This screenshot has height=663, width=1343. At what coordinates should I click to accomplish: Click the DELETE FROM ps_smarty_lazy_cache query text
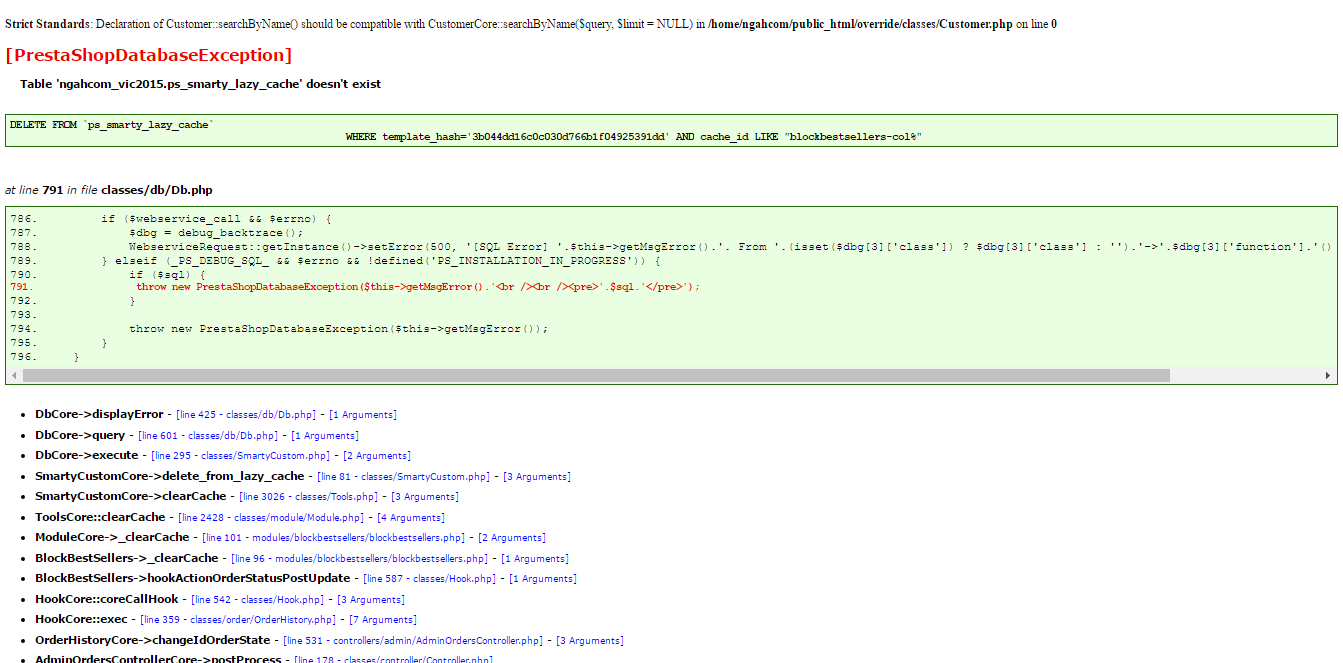tap(112, 125)
